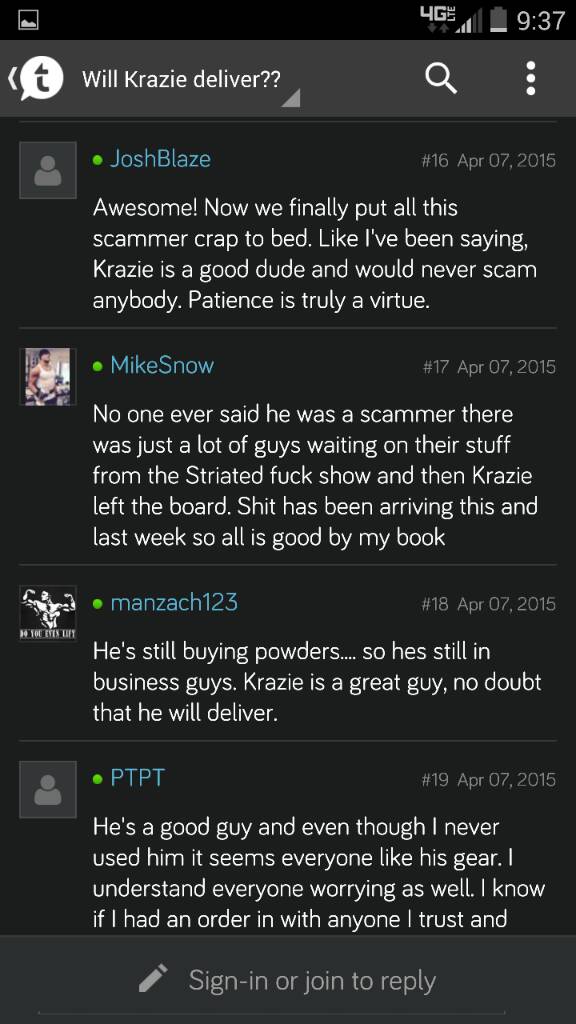Tap PTPT's default avatar placeholder

(48, 789)
